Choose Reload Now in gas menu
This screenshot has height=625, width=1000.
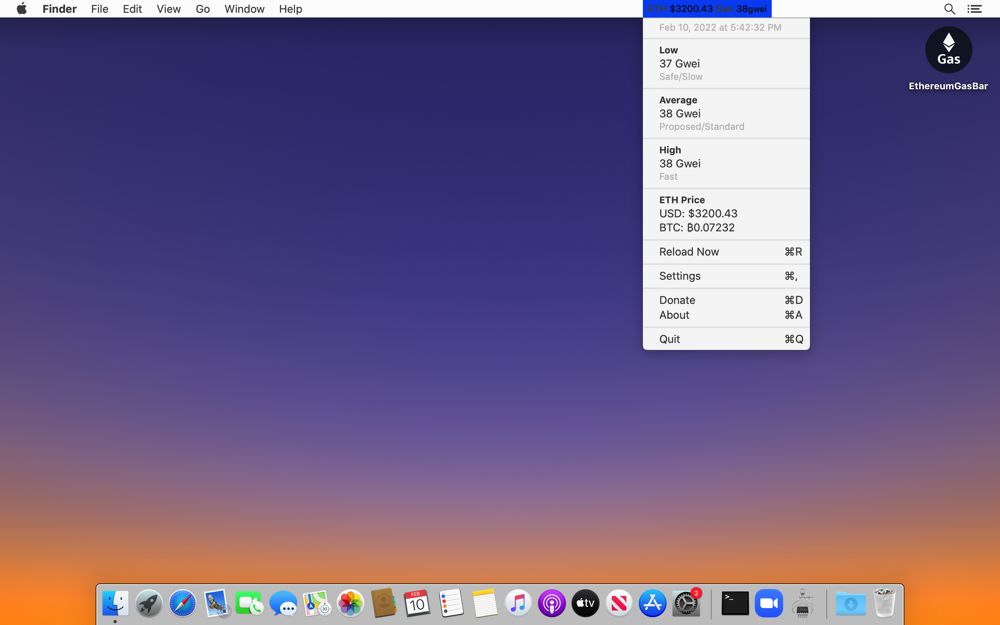[726, 252]
